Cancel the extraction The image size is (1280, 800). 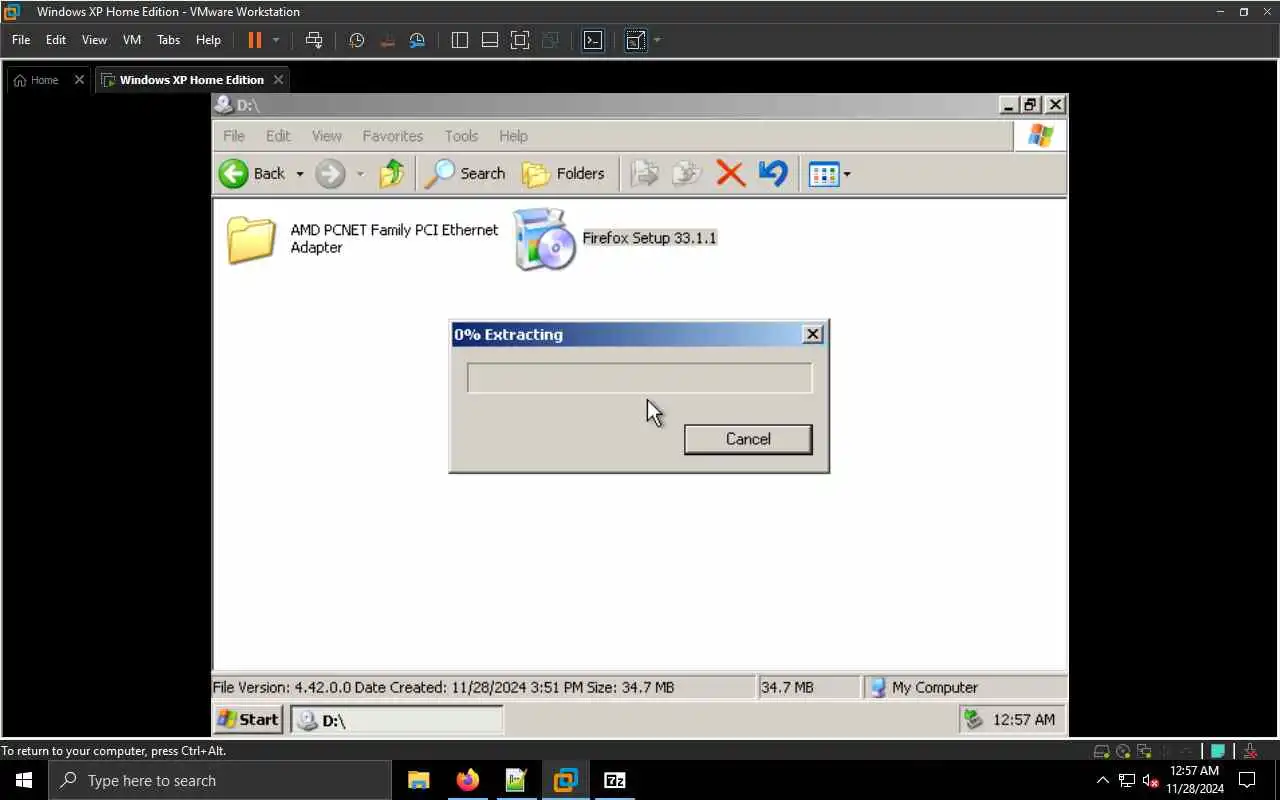[748, 439]
